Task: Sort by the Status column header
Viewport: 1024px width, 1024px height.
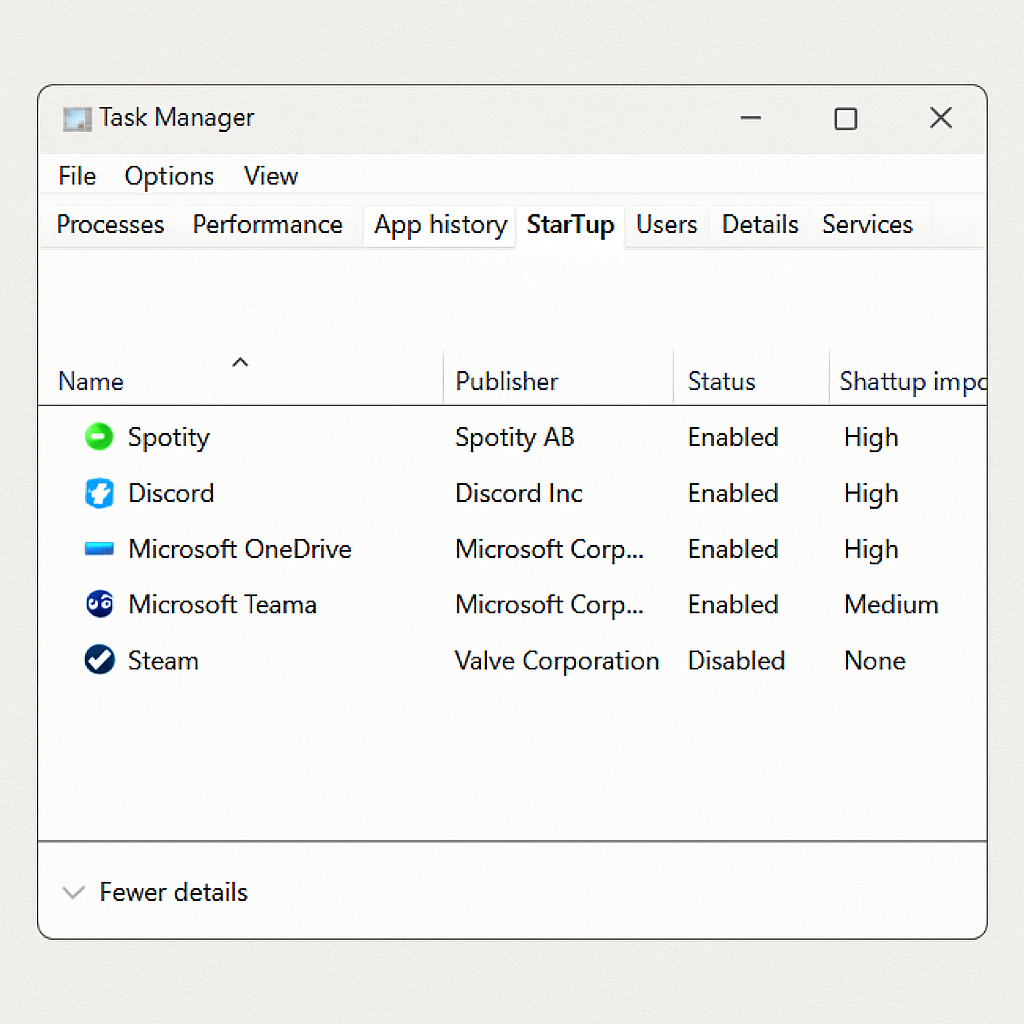Action: (x=721, y=381)
